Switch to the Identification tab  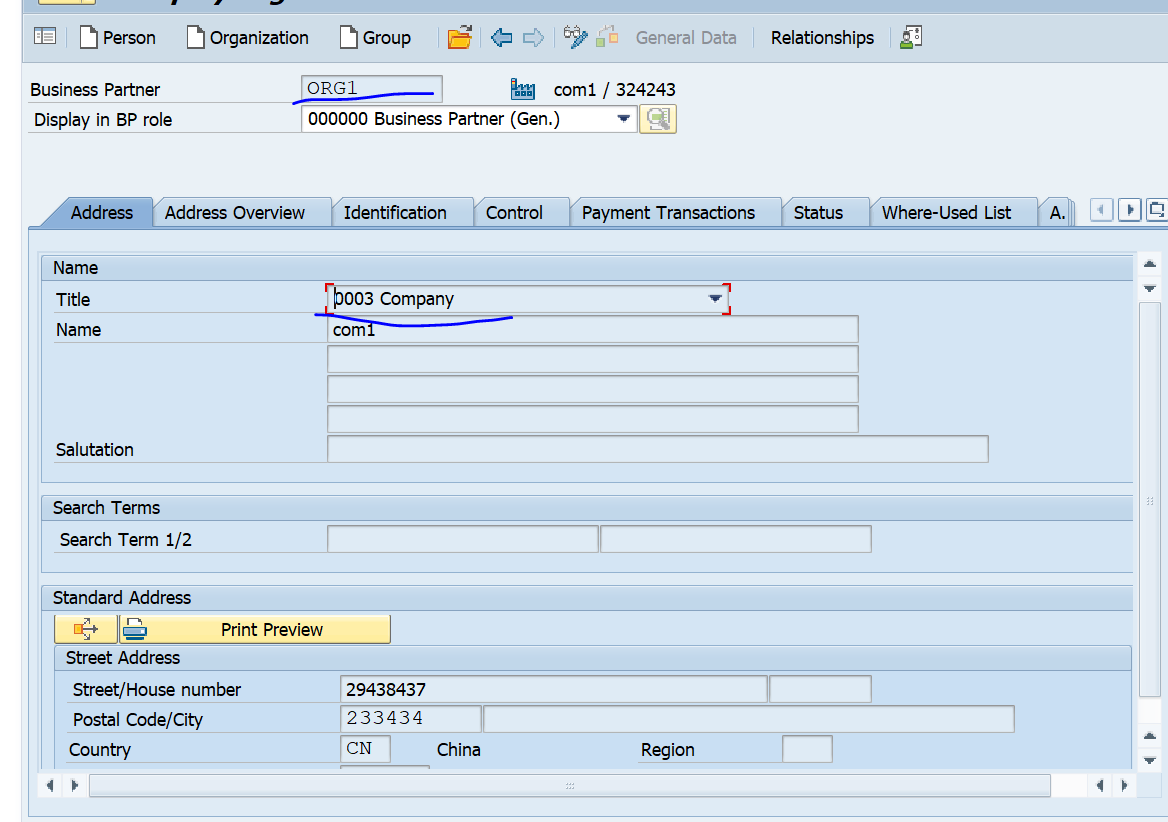tap(395, 213)
